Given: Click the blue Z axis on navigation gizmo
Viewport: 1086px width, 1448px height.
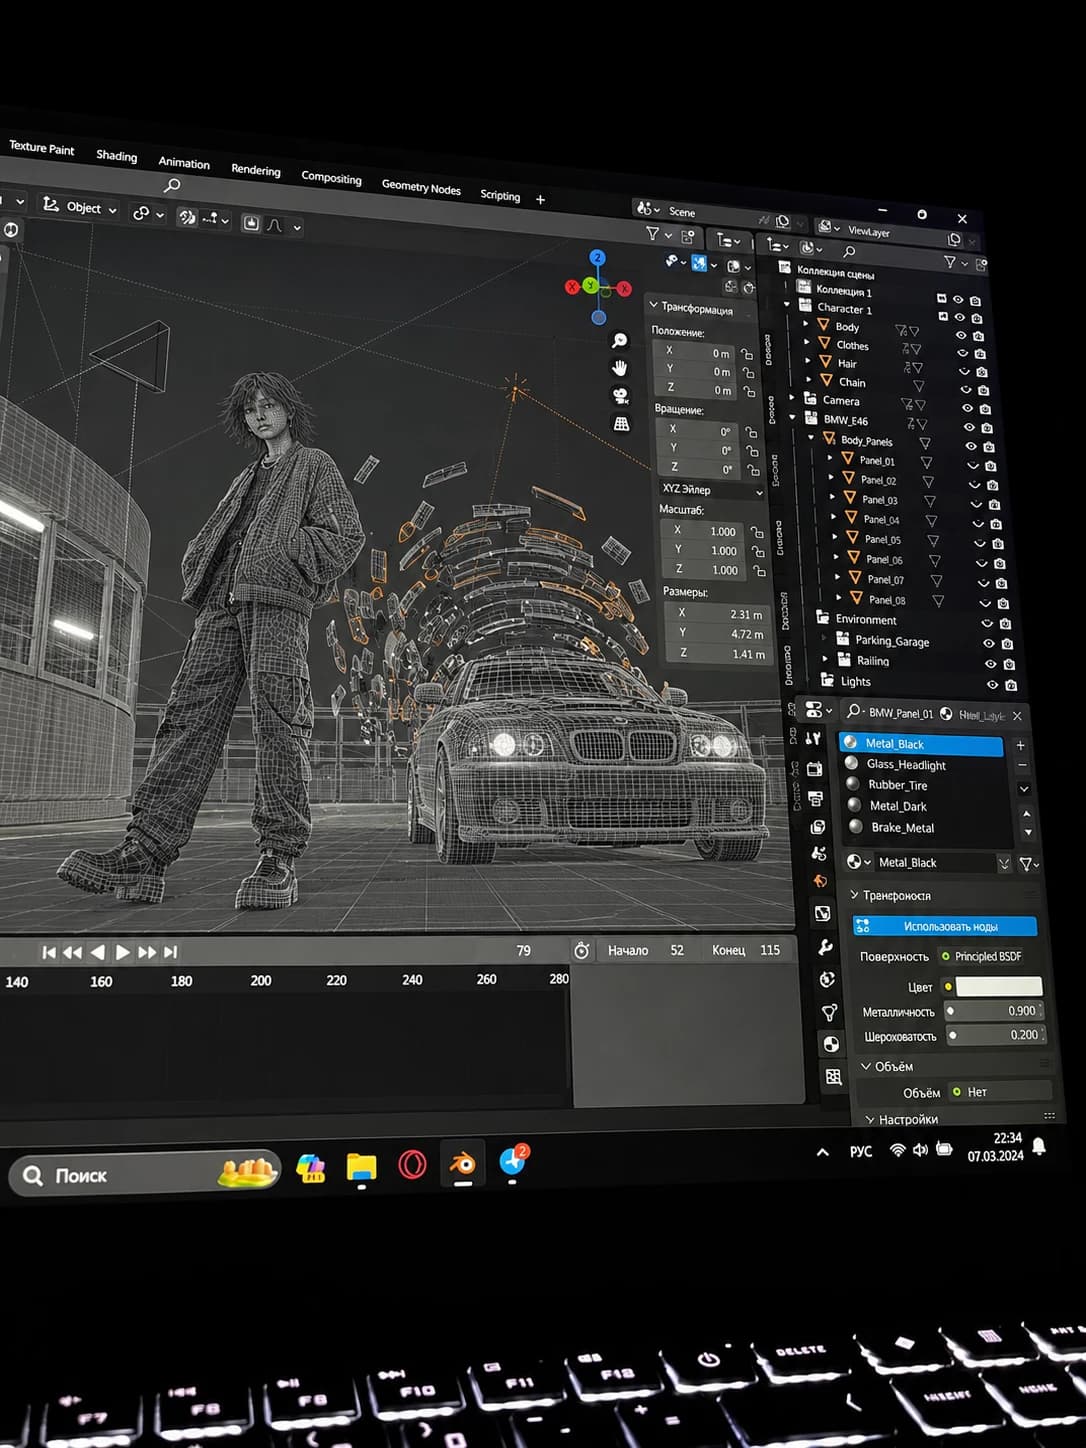Looking at the screenshot, I should [x=597, y=258].
